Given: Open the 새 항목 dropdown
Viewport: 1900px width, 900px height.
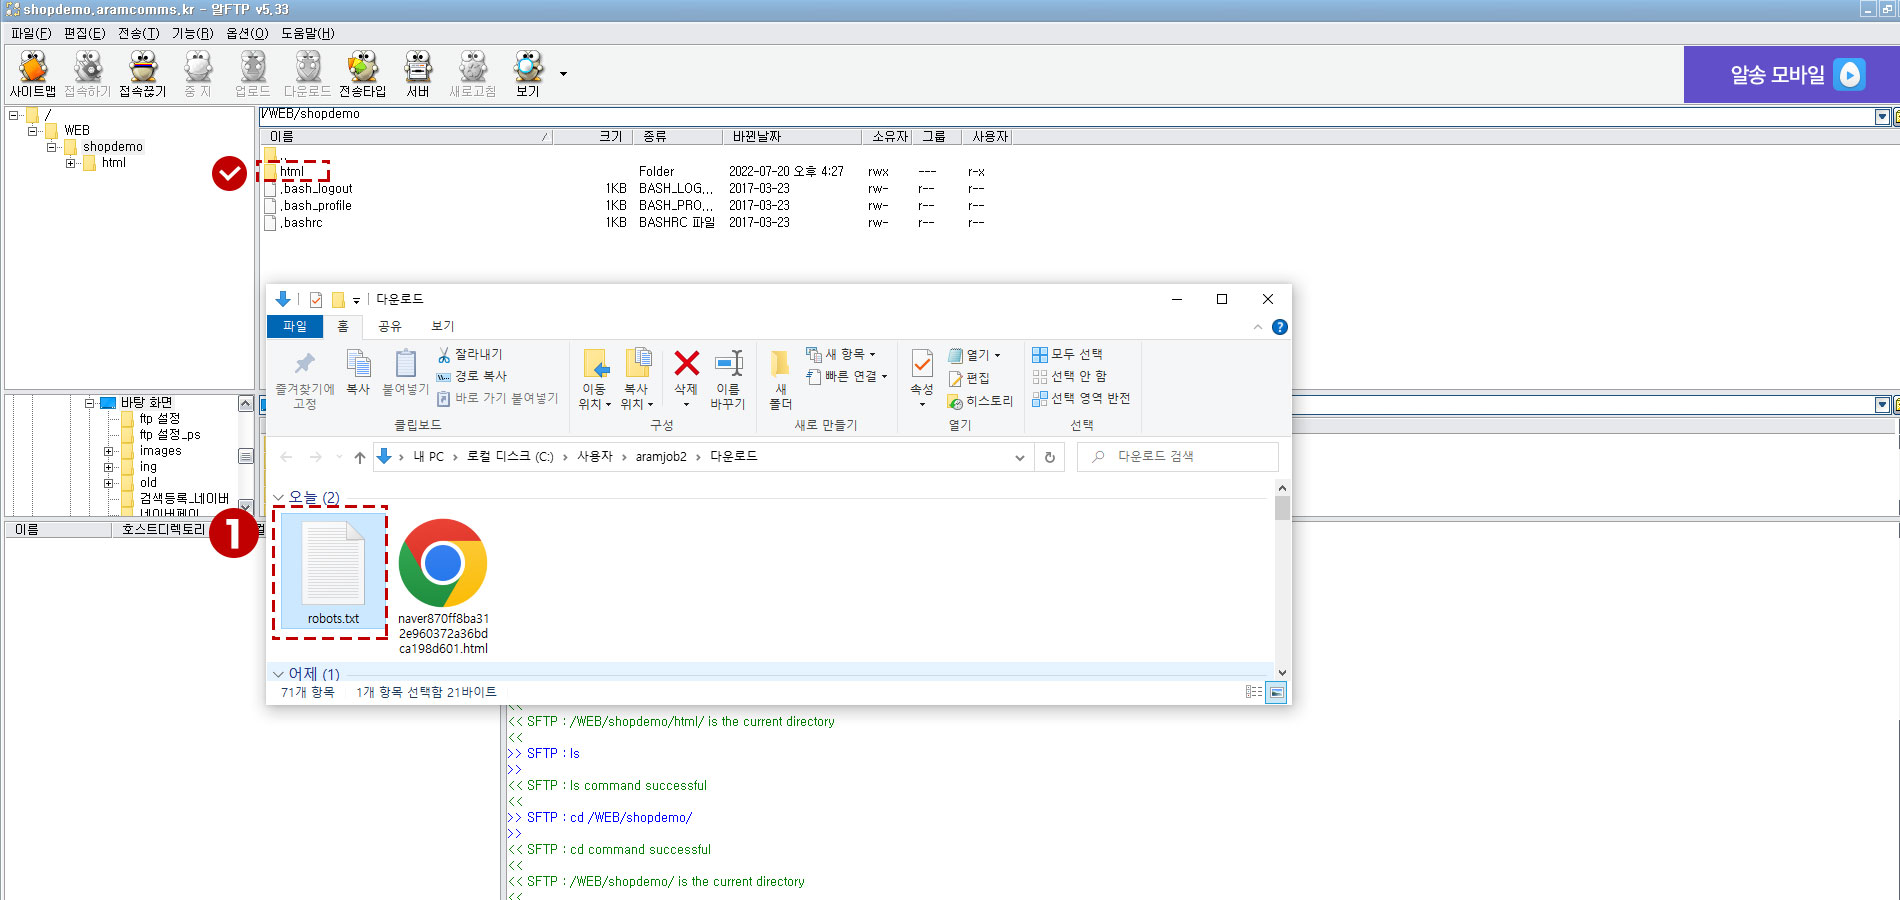Looking at the screenshot, I should 841,354.
